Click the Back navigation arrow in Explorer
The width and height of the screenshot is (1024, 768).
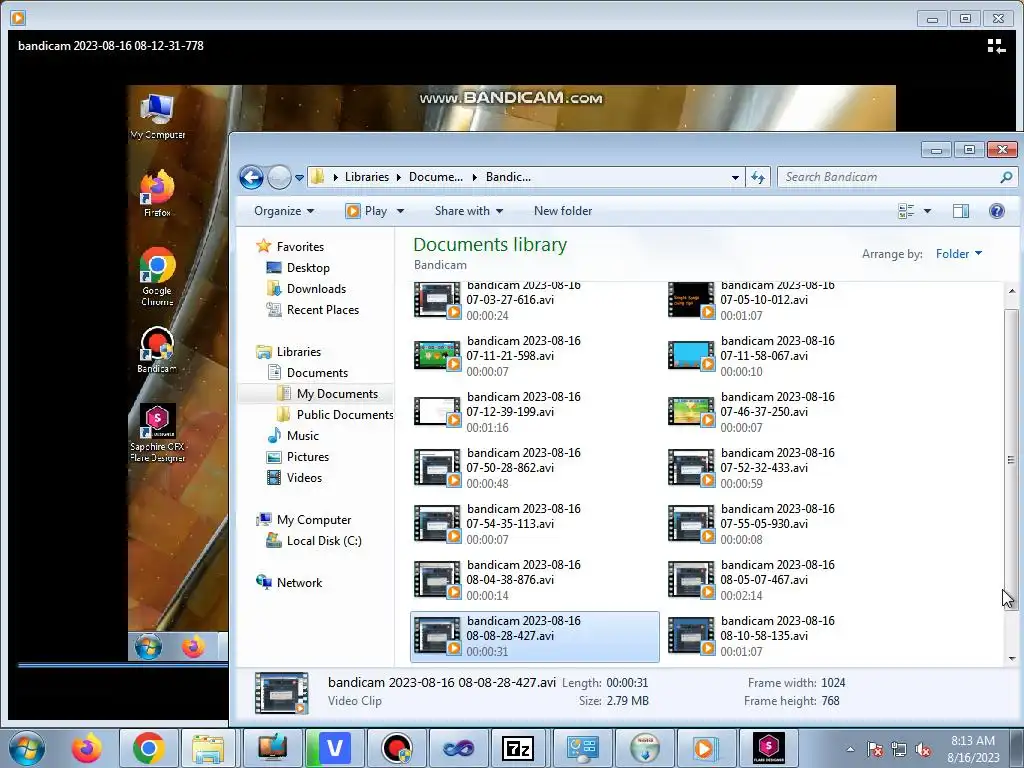click(251, 177)
